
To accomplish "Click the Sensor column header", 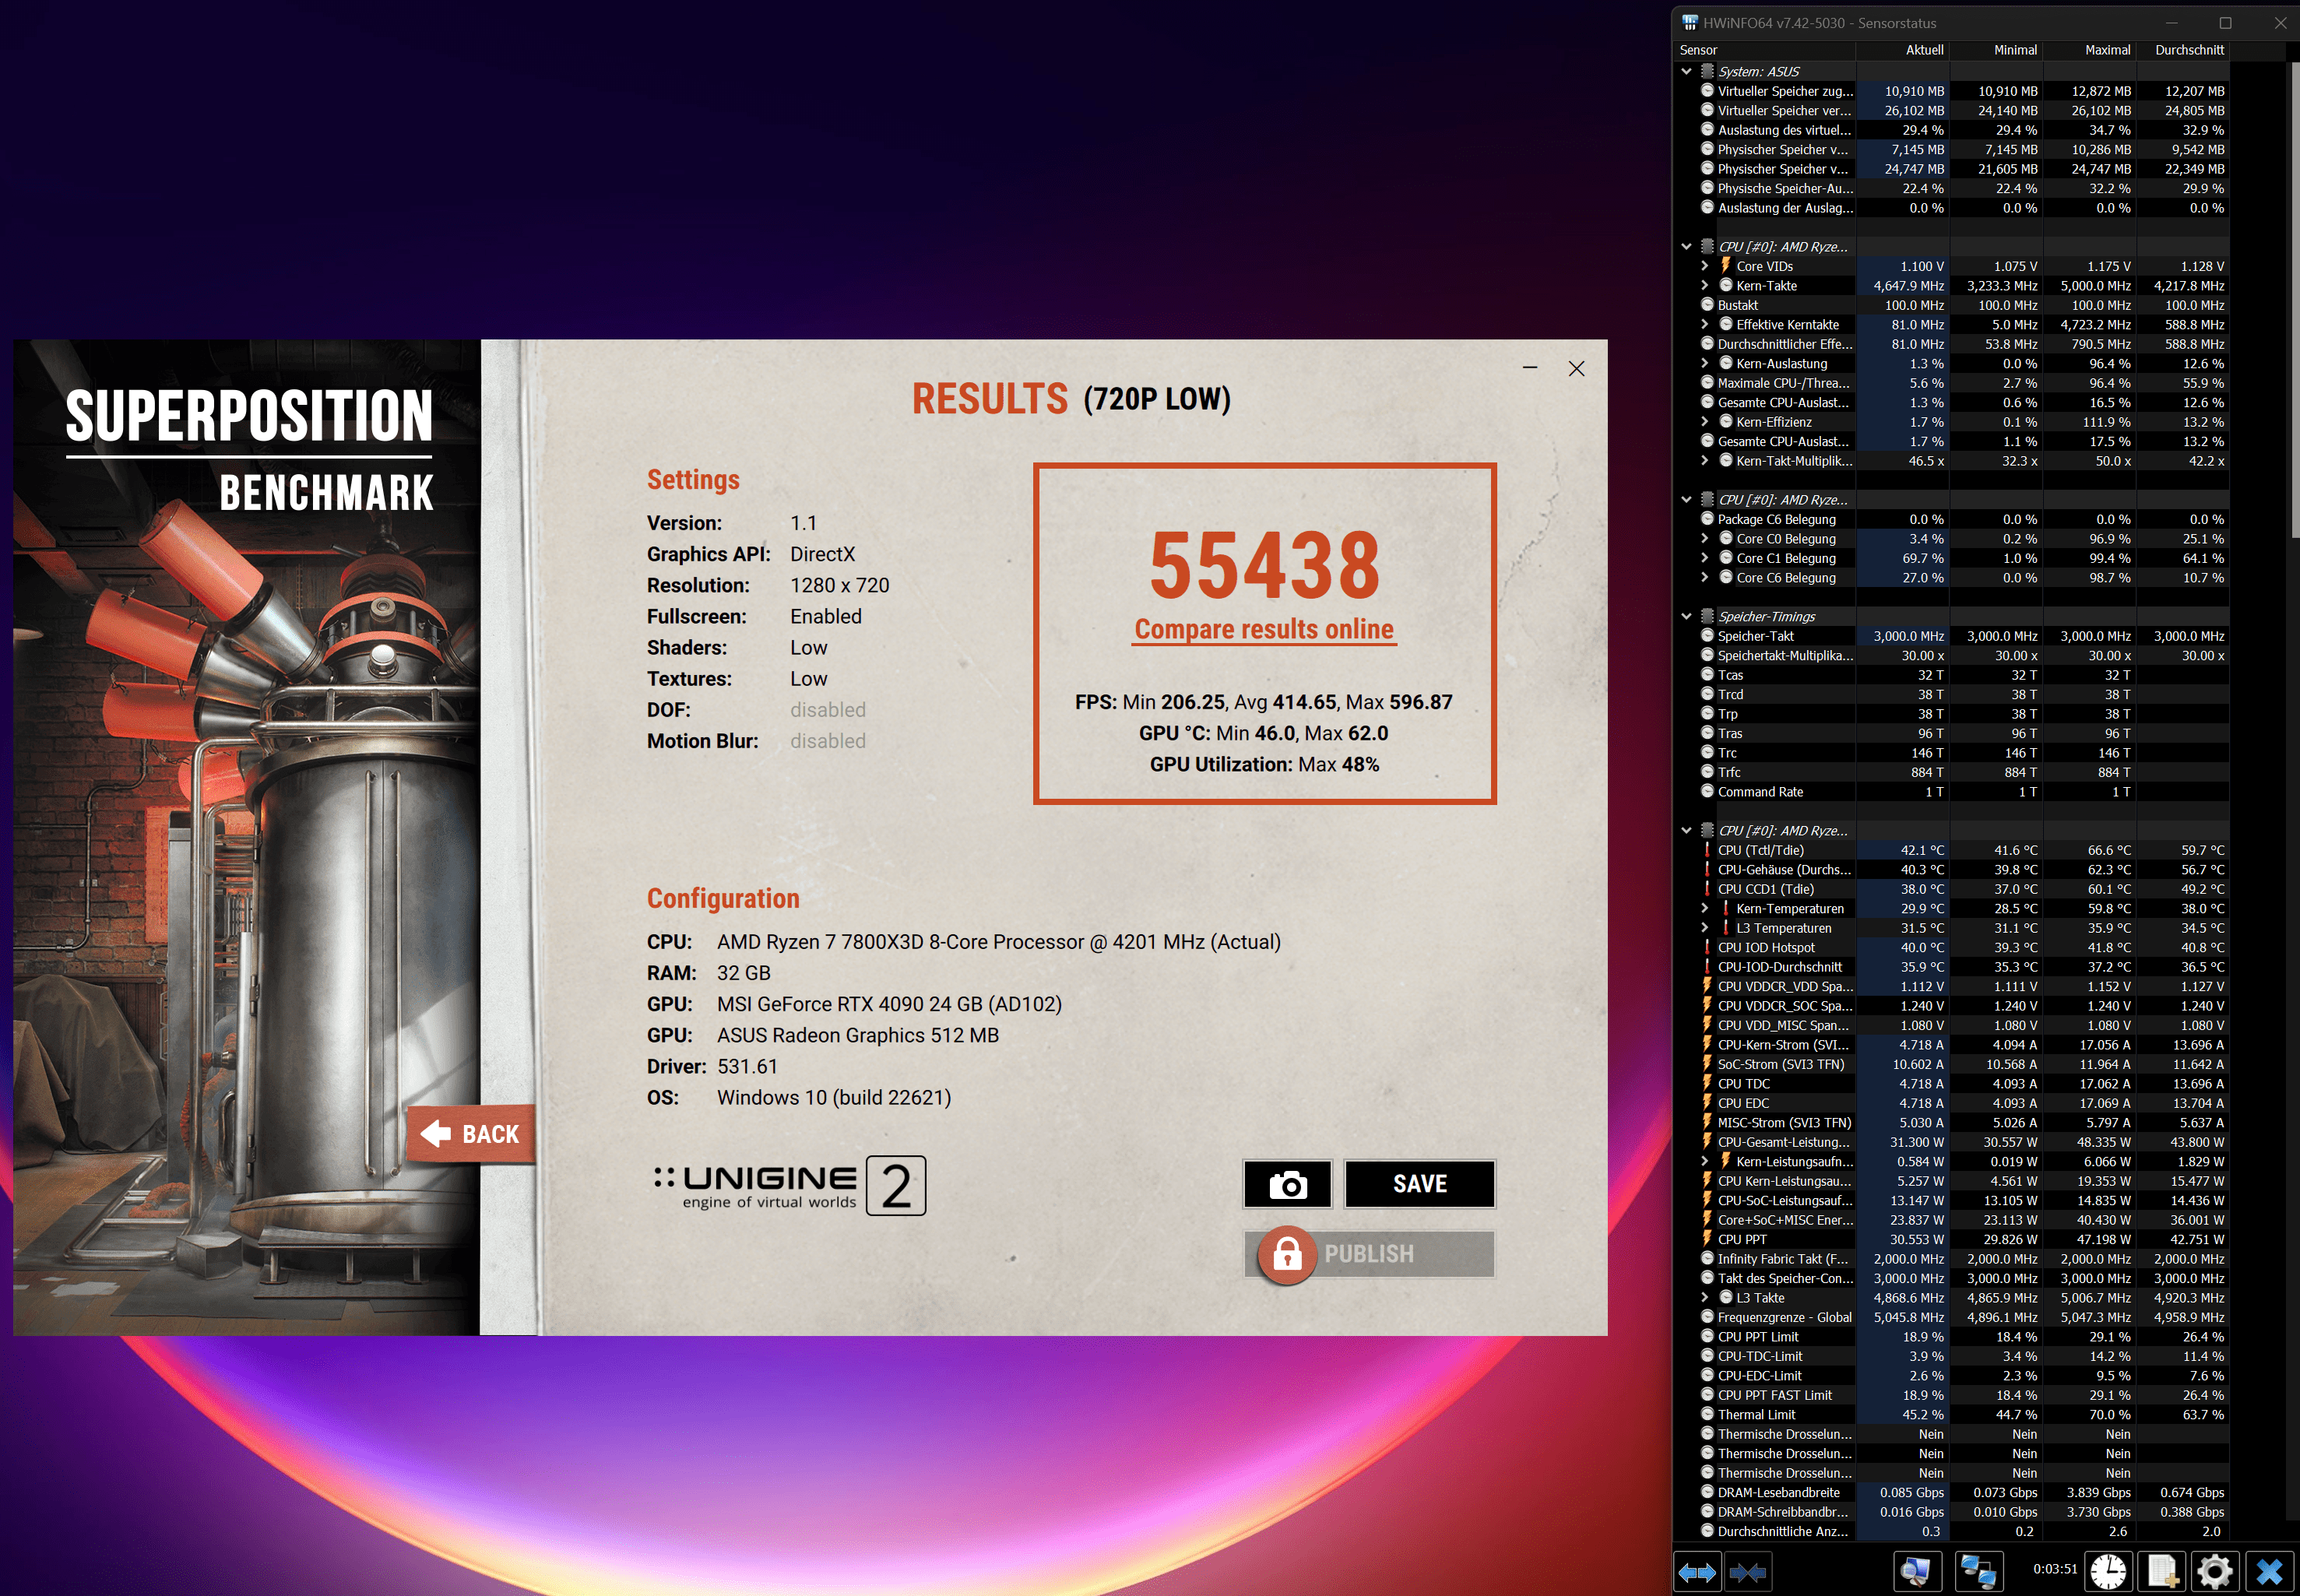I will [x=1765, y=50].
